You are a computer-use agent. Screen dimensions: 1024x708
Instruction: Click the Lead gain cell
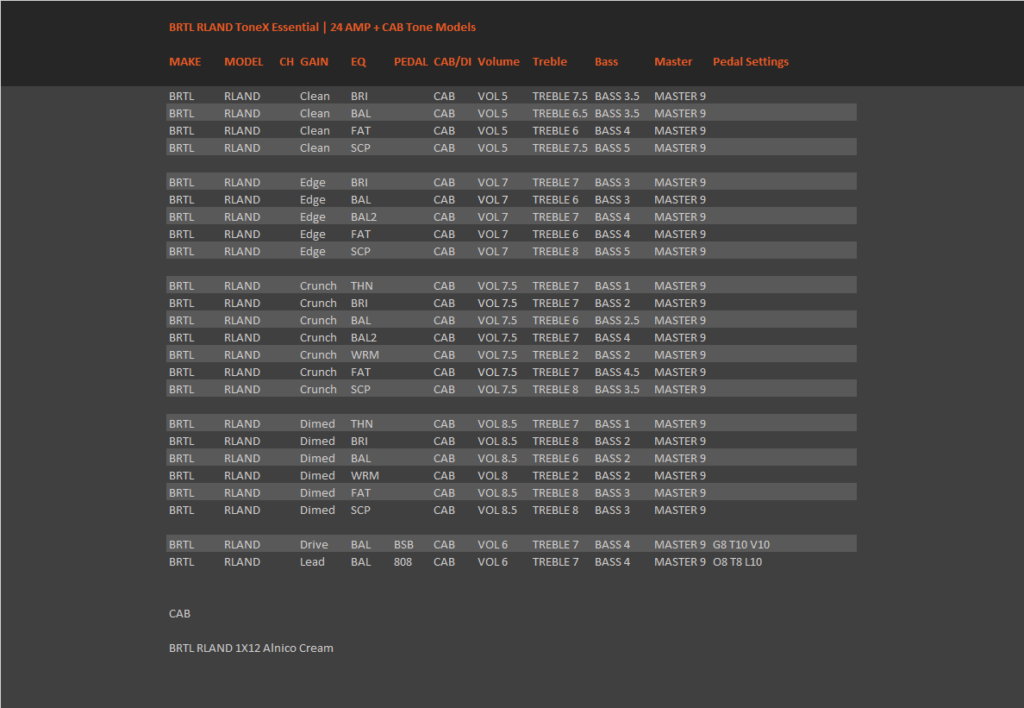(312, 562)
